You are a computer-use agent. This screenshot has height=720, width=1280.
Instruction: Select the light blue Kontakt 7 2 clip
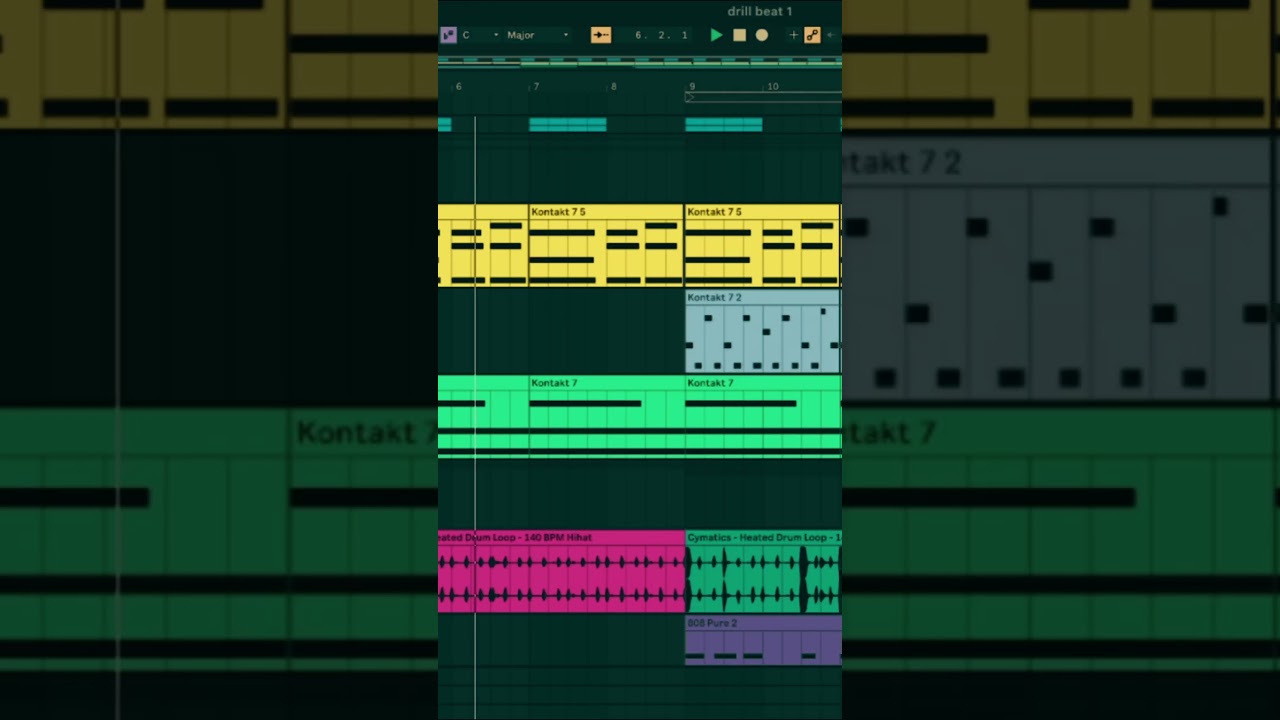pyautogui.click(x=763, y=332)
